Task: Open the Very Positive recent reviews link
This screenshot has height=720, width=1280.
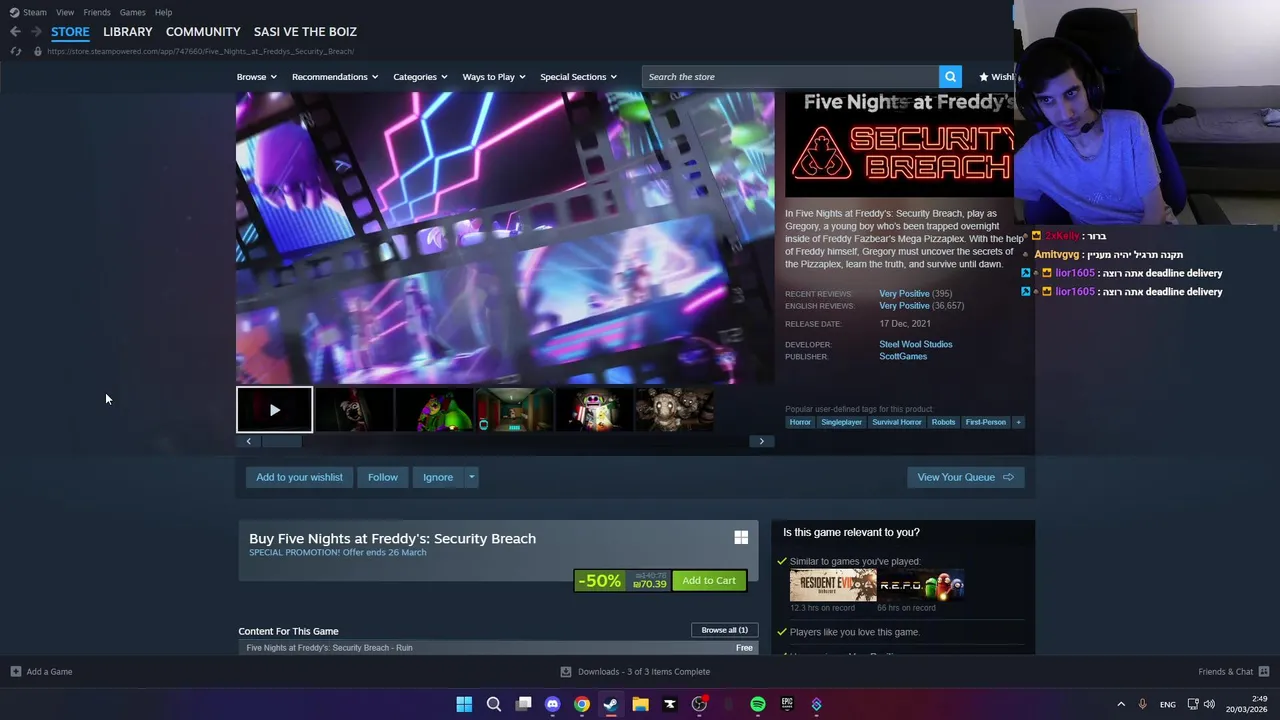Action: 904,294
